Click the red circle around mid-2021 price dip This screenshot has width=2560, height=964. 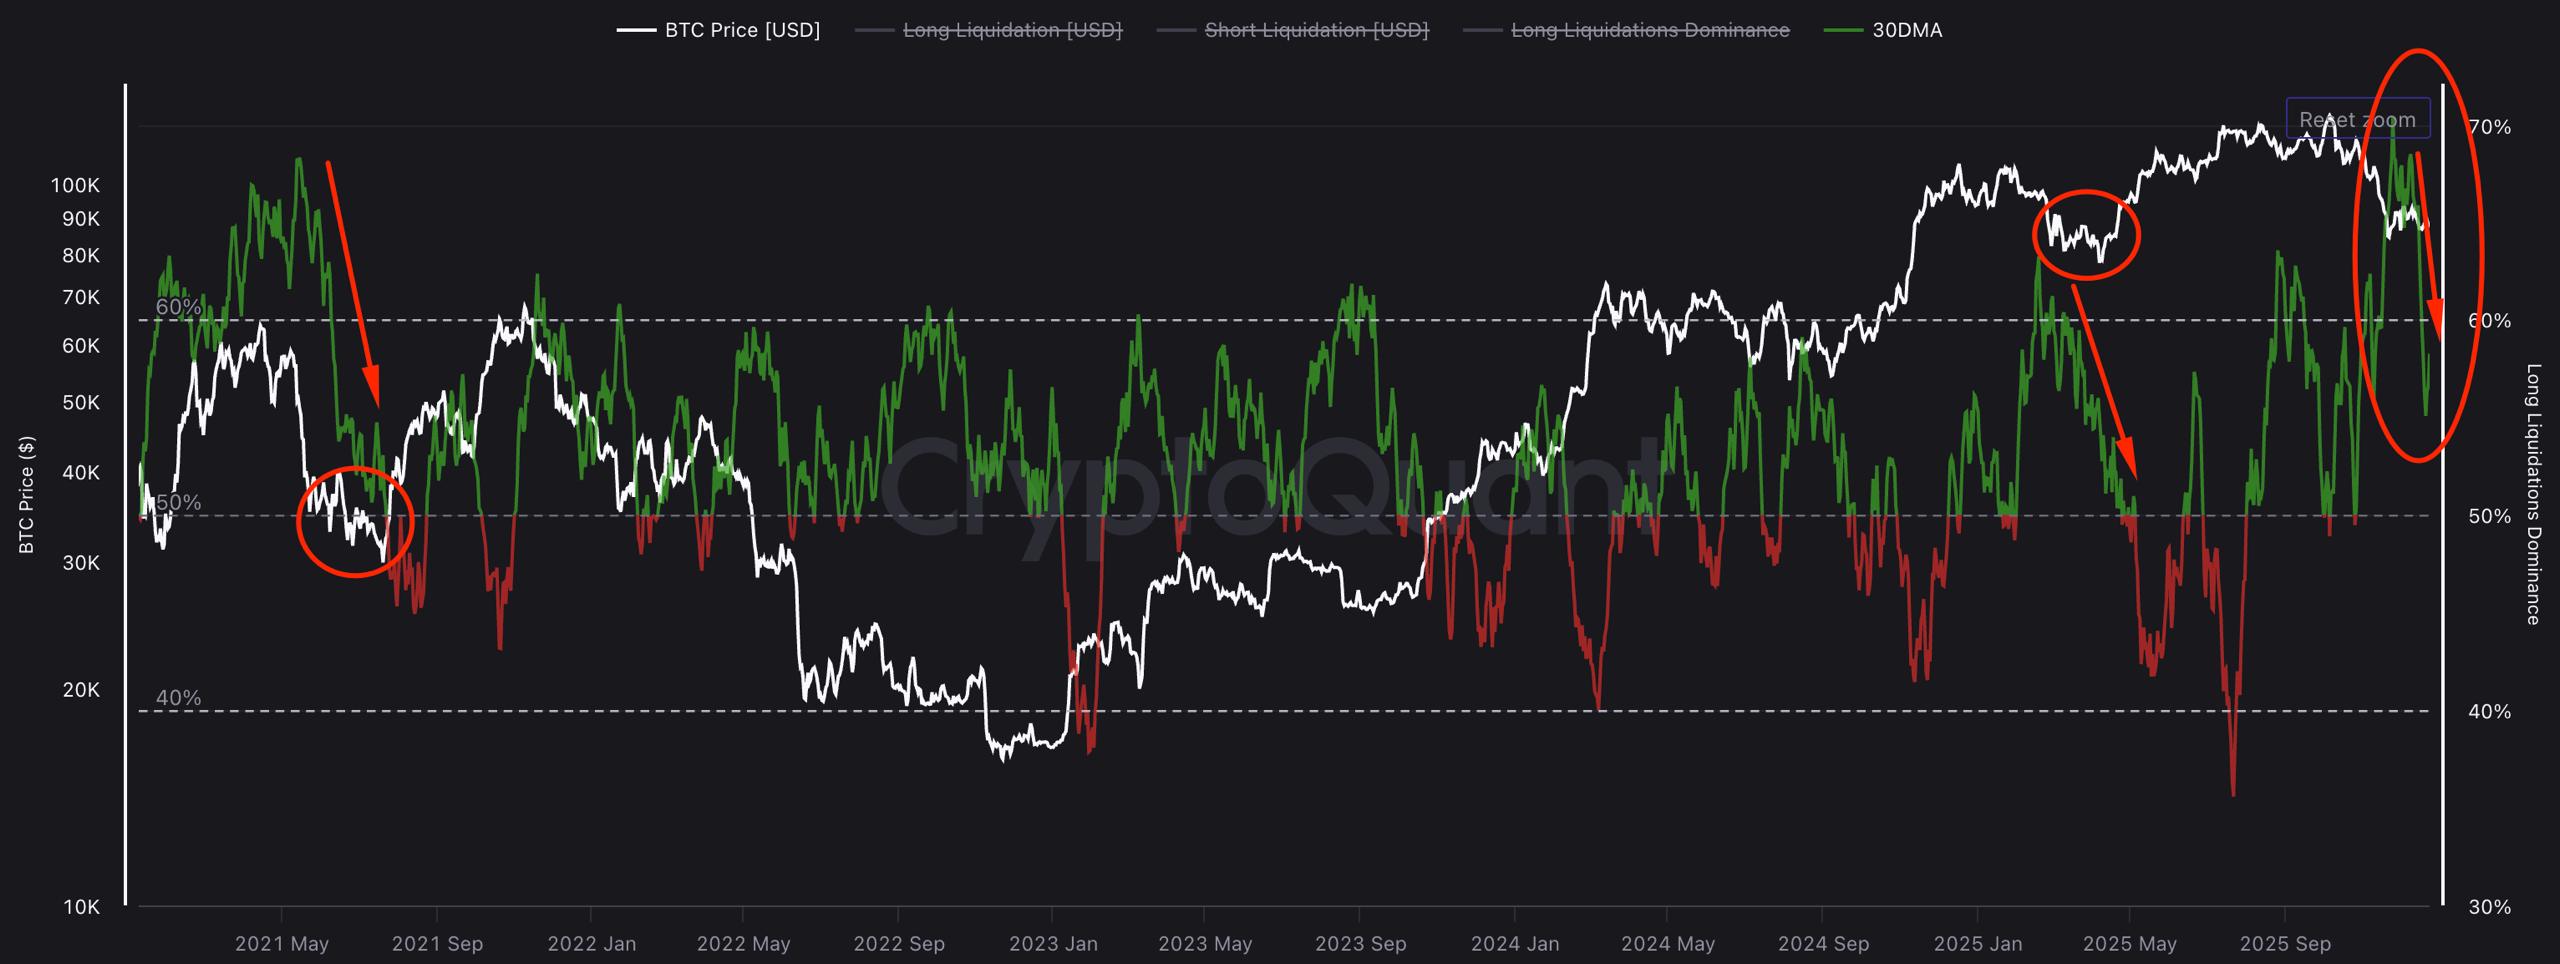point(355,521)
